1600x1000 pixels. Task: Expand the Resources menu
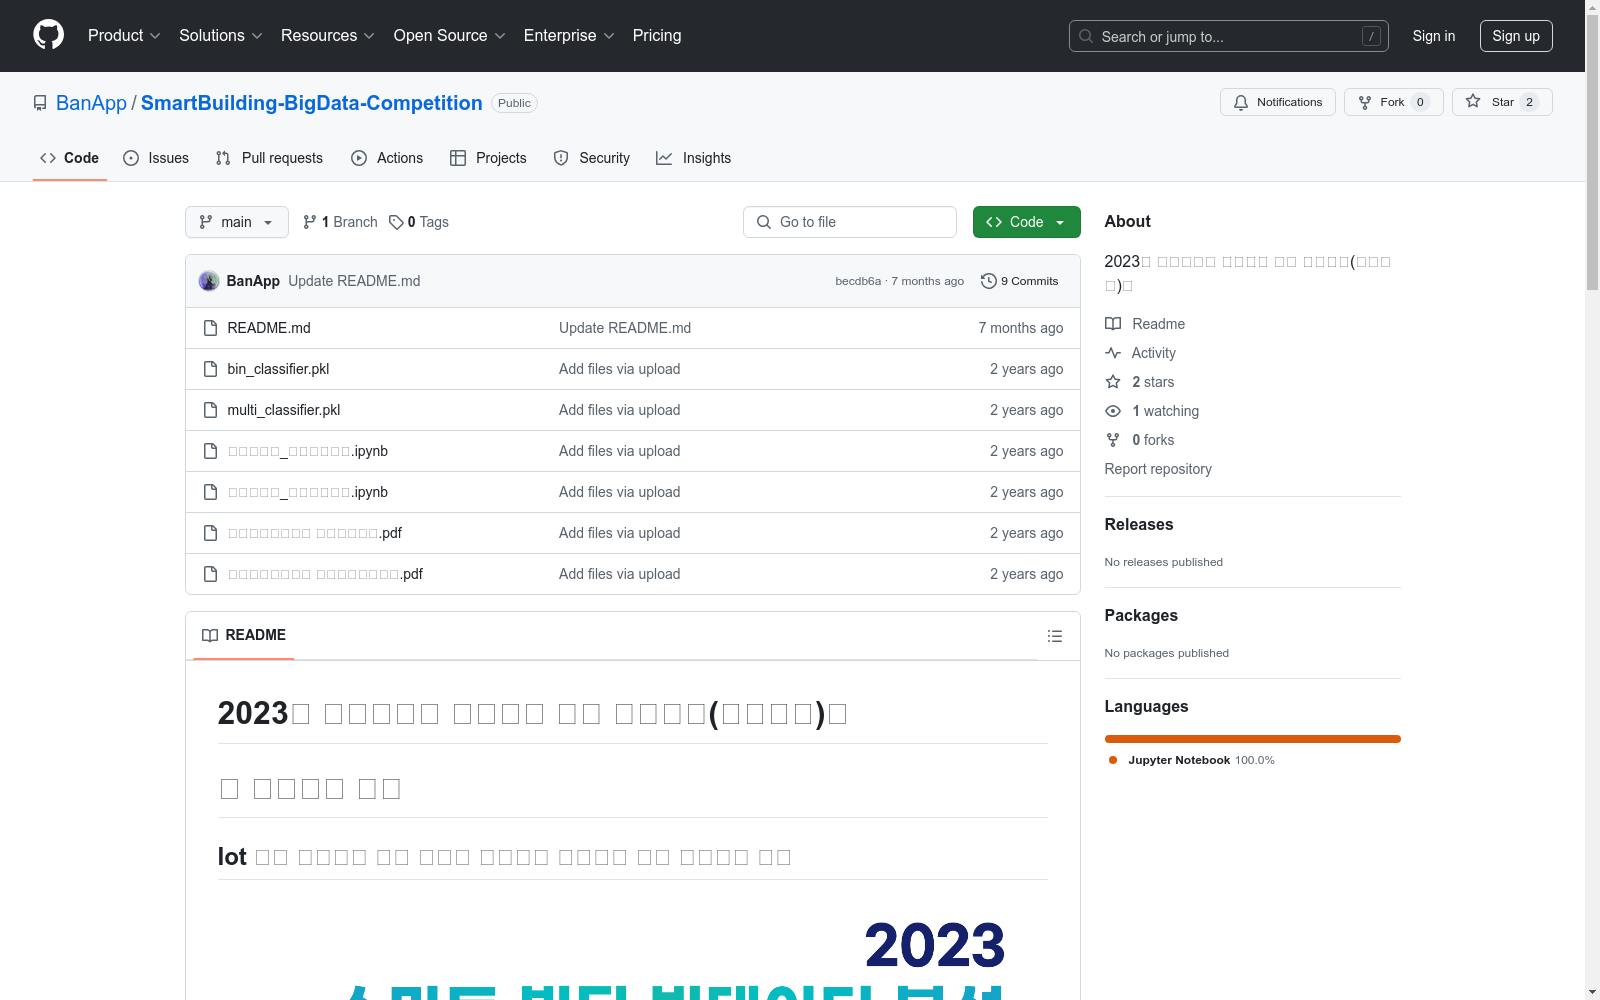click(328, 36)
